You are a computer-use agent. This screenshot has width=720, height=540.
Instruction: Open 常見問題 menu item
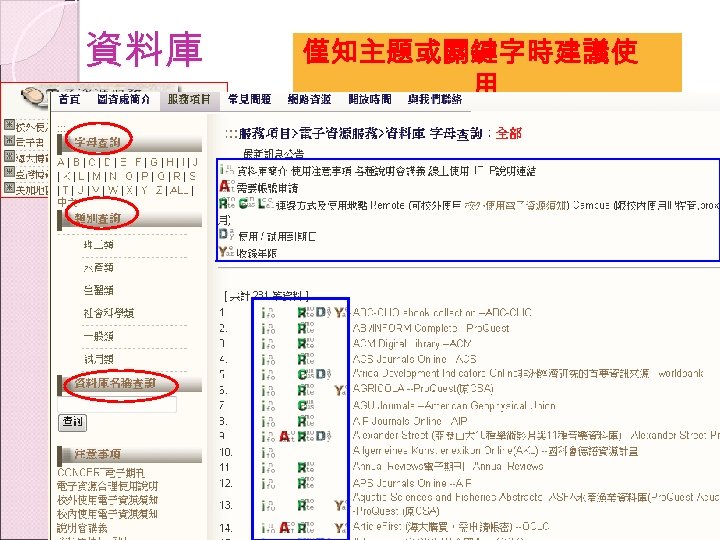point(249,99)
